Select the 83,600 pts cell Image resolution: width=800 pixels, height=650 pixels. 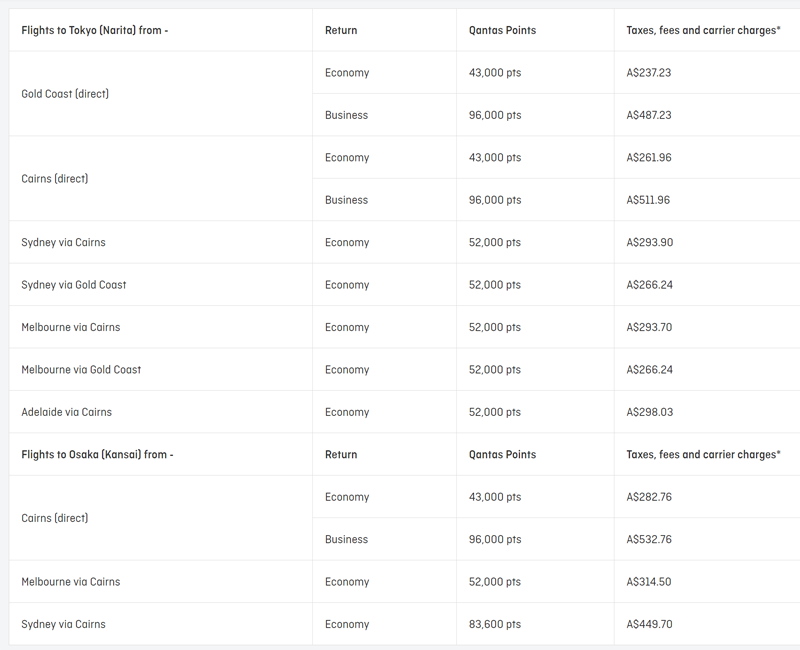point(495,624)
